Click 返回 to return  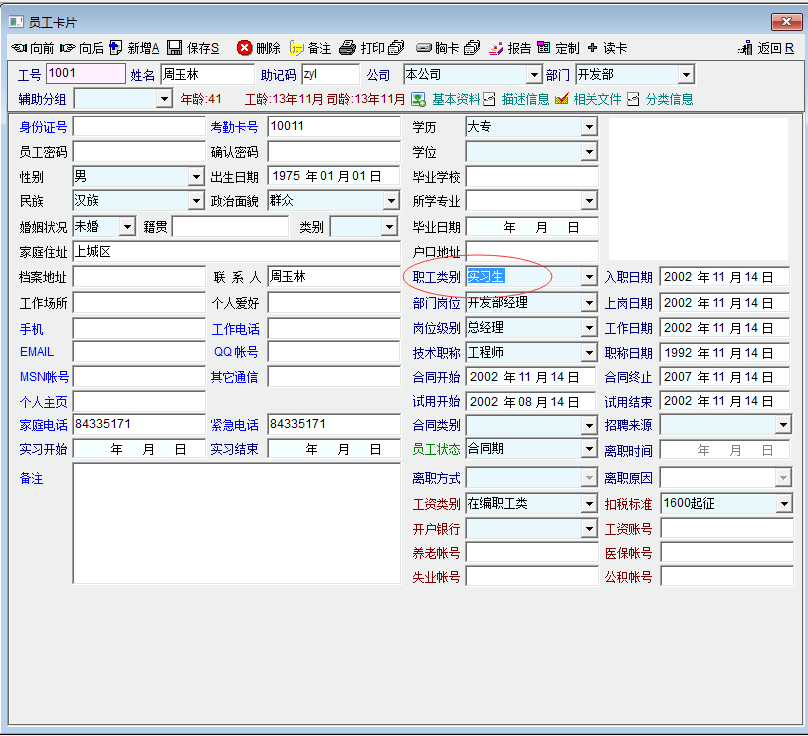[x=766, y=48]
